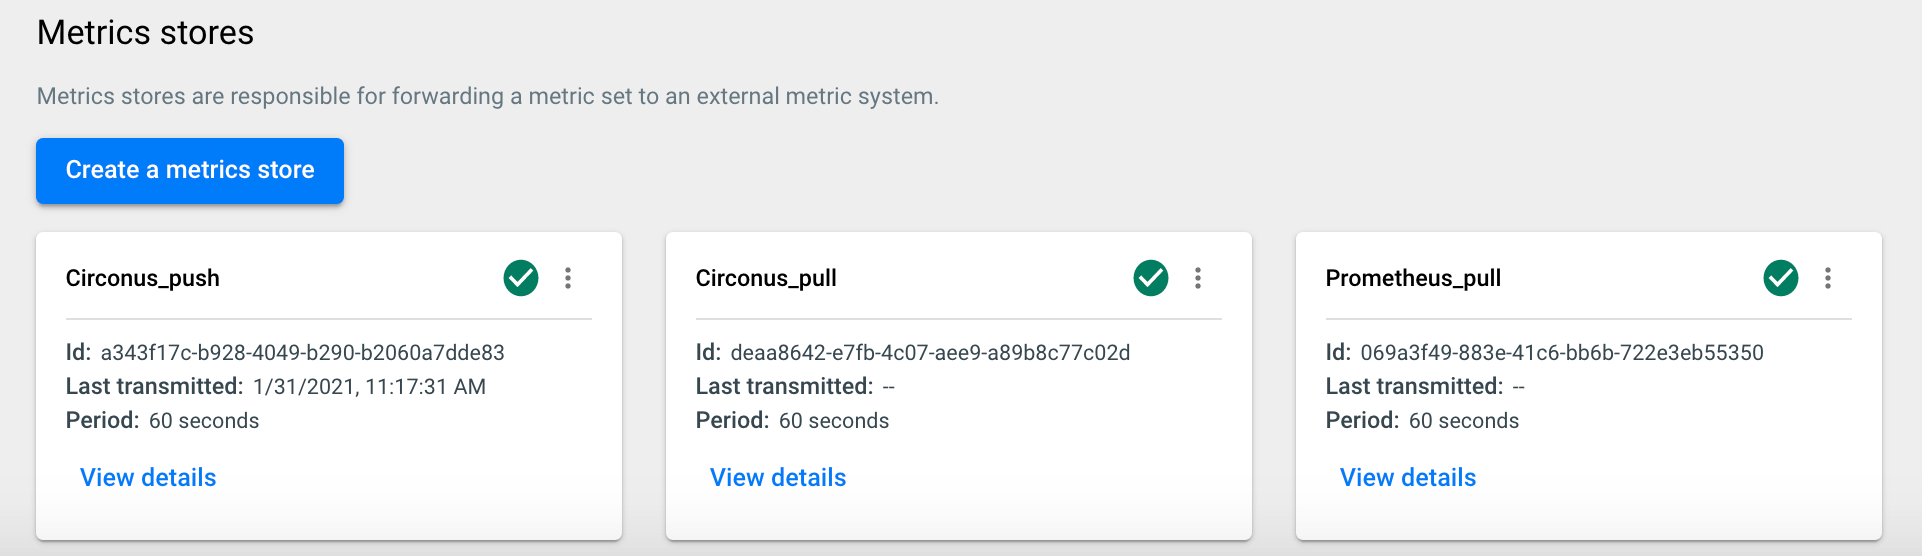This screenshot has width=1922, height=556.
Task: Select the Circonus_pull card title
Action: [x=766, y=278]
